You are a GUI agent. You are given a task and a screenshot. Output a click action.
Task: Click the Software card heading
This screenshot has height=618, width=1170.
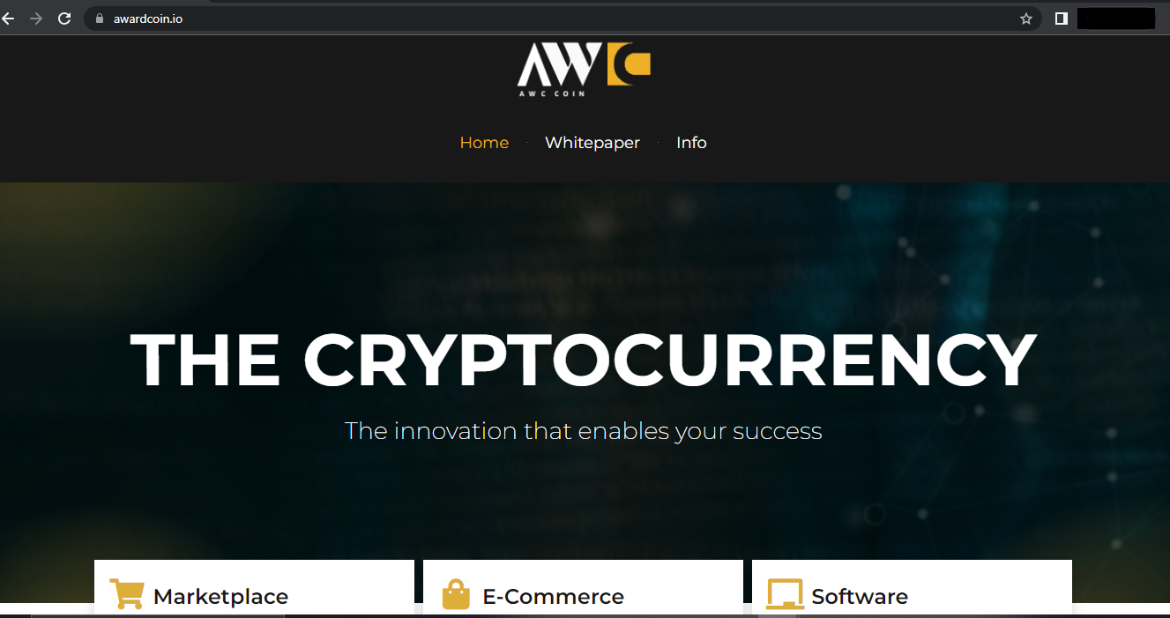(x=860, y=597)
